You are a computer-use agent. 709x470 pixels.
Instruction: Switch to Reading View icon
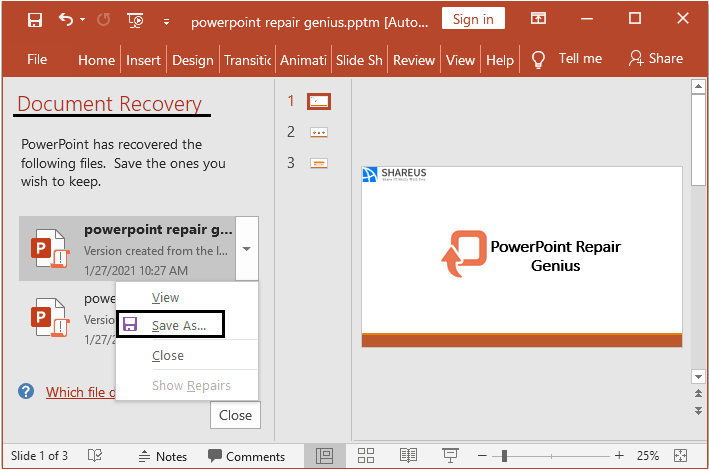(408, 456)
